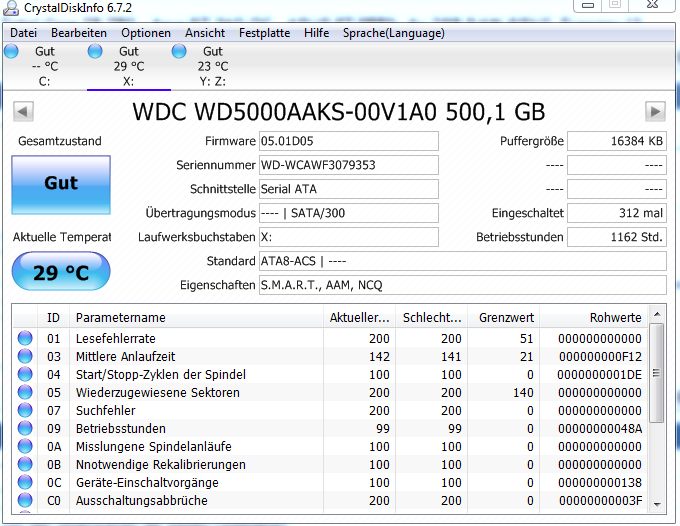Viewport: 680px width, 526px height.
Task: Select drive X: status orb
Action: coord(95,51)
